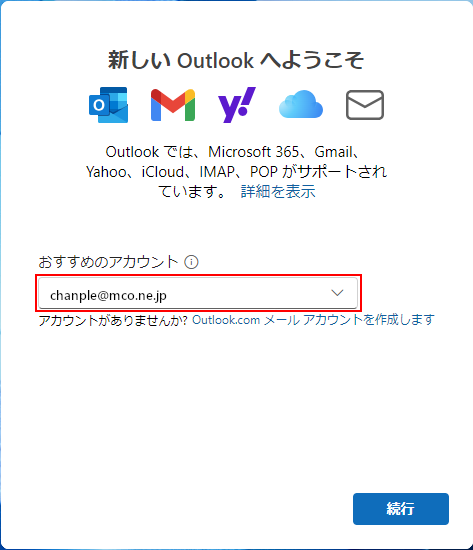Click the word Yahoo in description text
The width and height of the screenshot is (473, 550).
coord(106,172)
